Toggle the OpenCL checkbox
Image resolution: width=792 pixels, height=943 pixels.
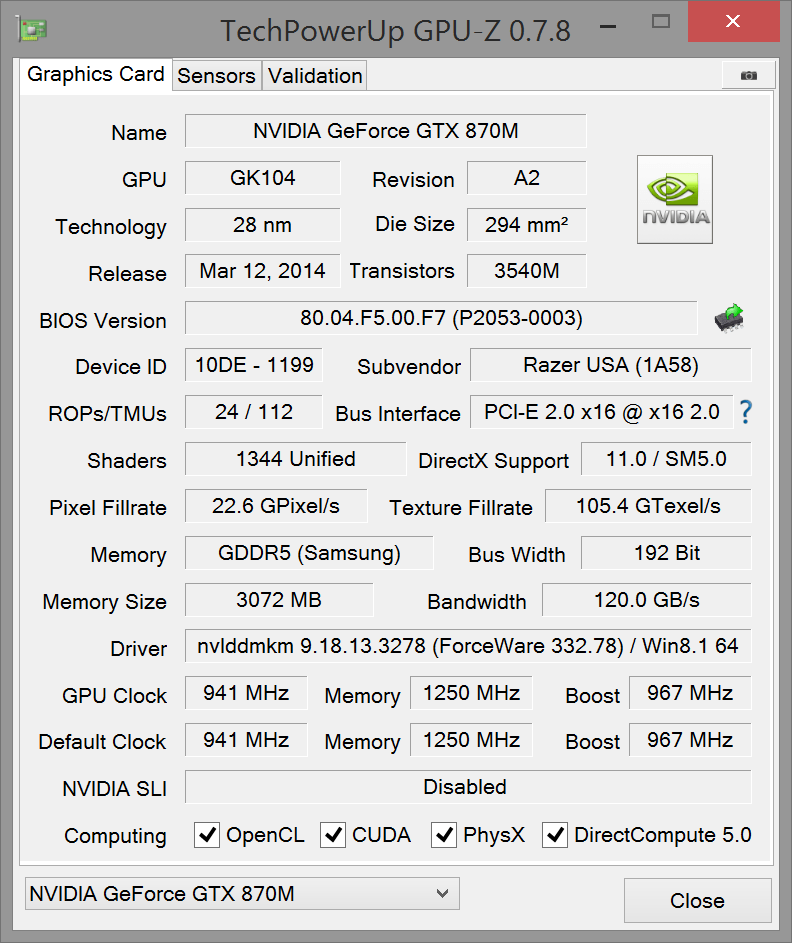pos(207,835)
